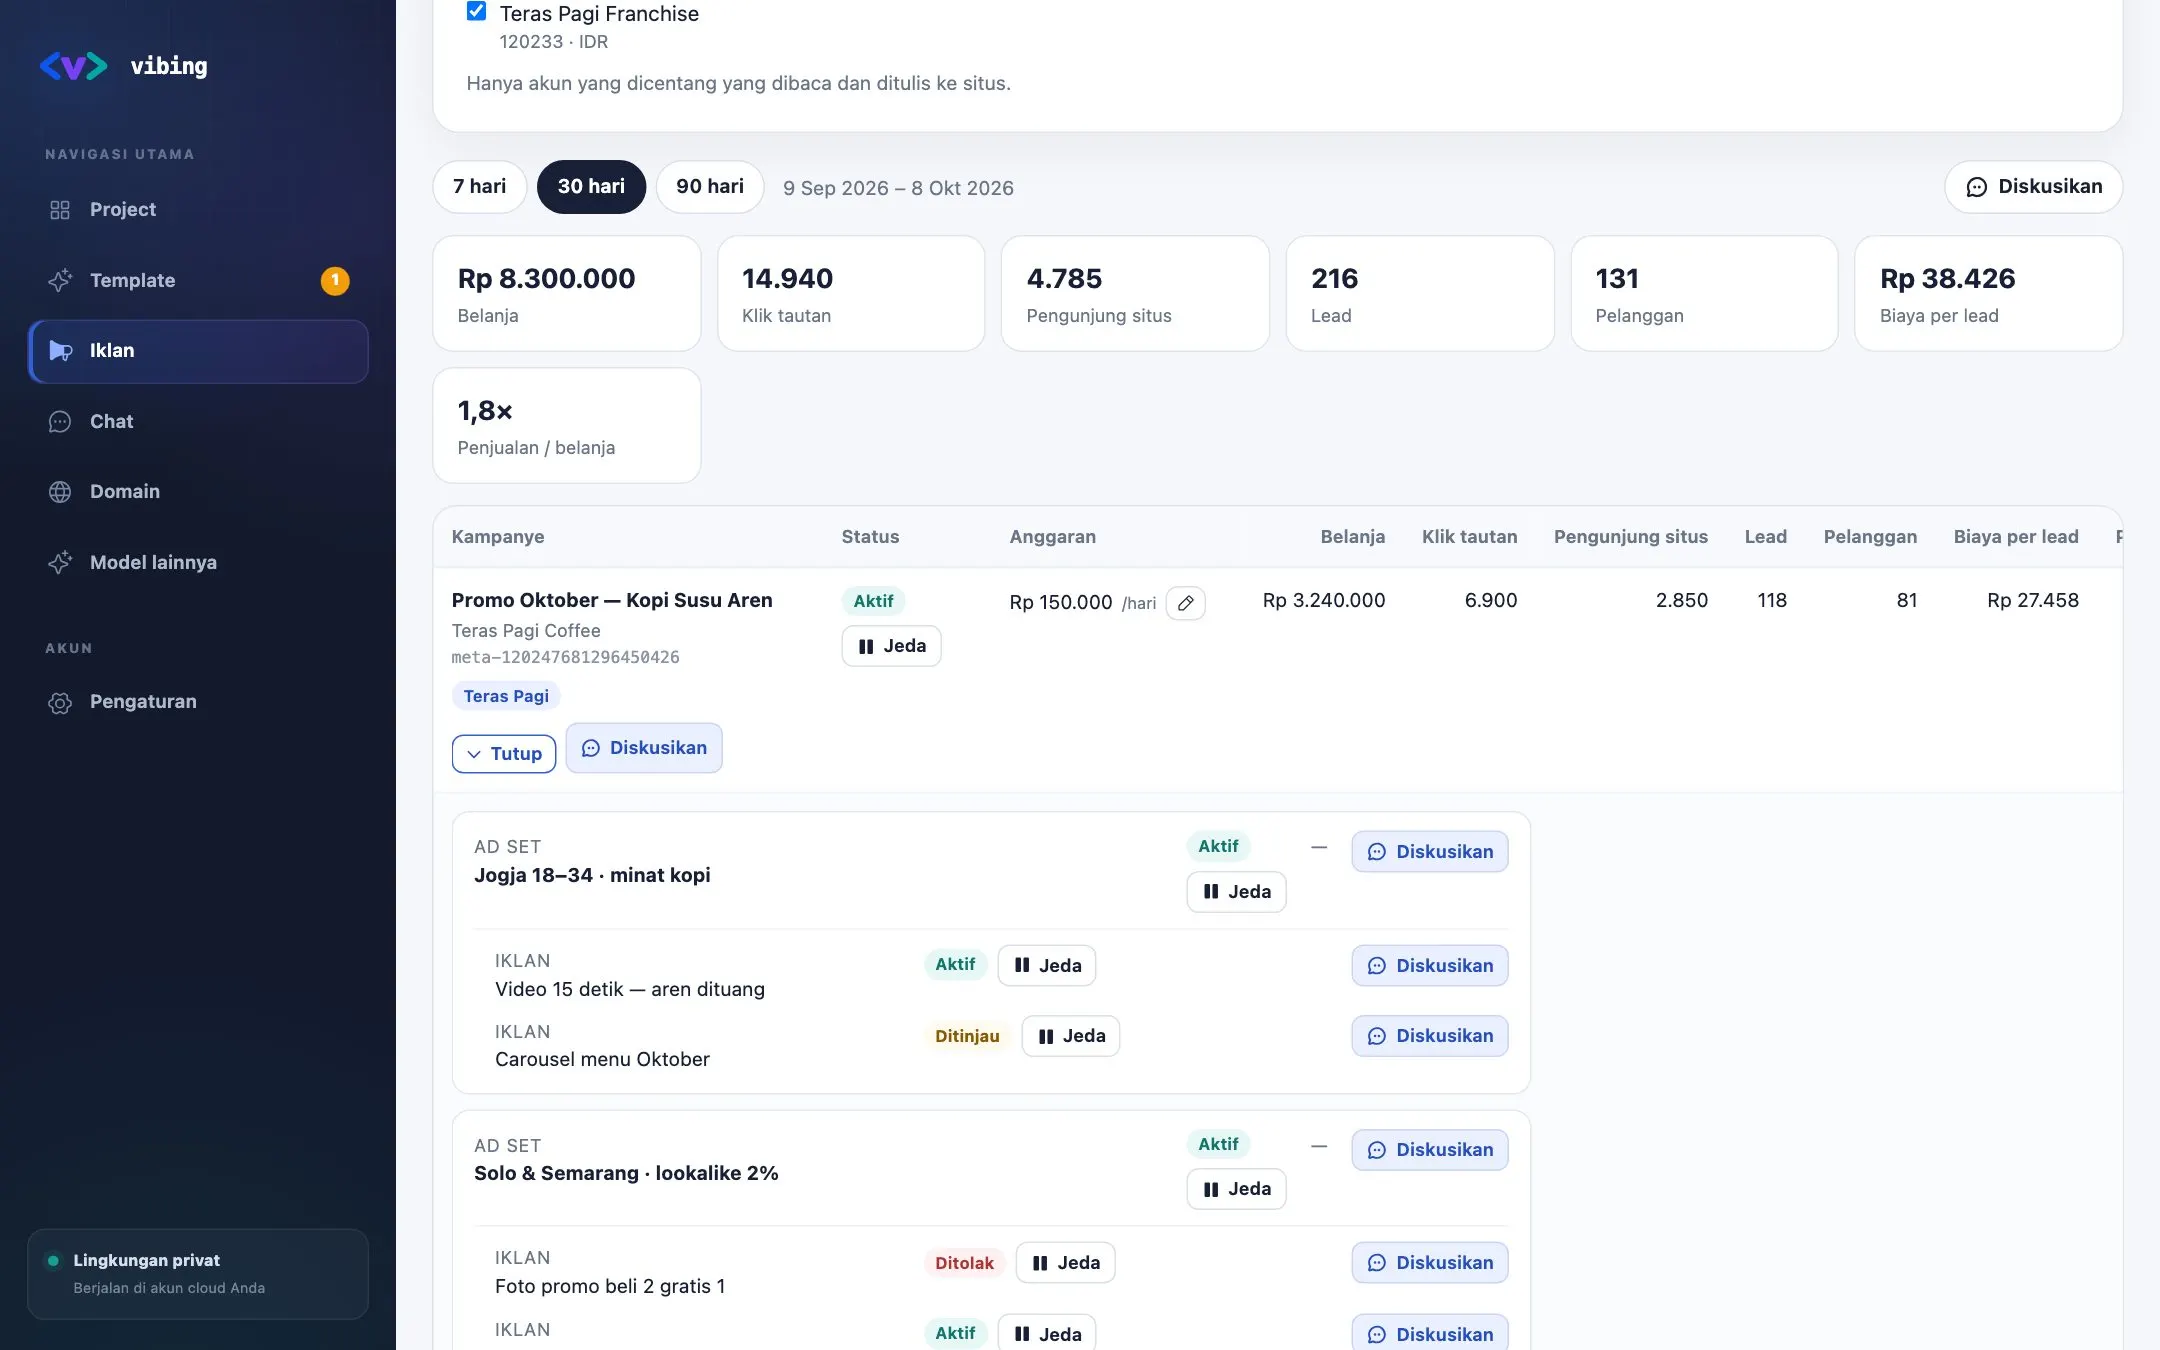Image resolution: width=2160 pixels, height=1350 pixels.
Task: Open the Chat menu item
Action: [x=198, y=422]
